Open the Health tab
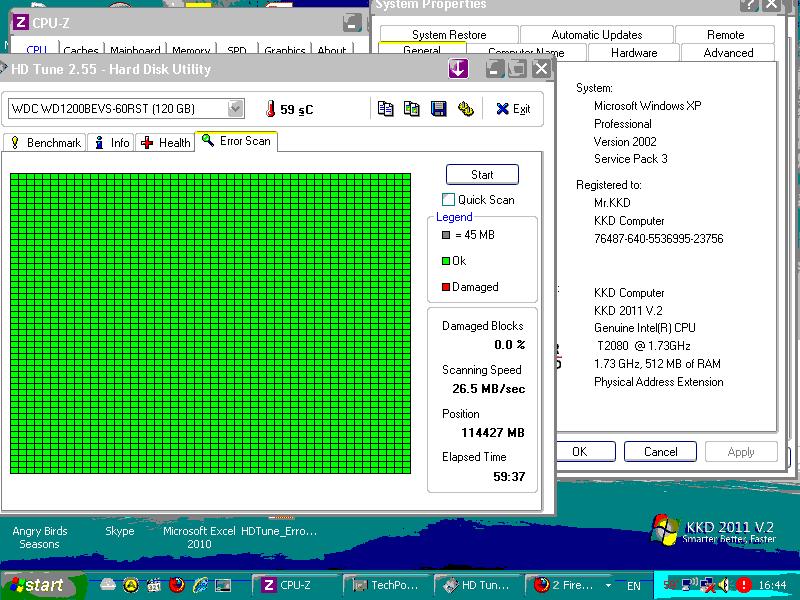Image resolution: width=800 pixels, height=600 pixels. tap(165, 143)
